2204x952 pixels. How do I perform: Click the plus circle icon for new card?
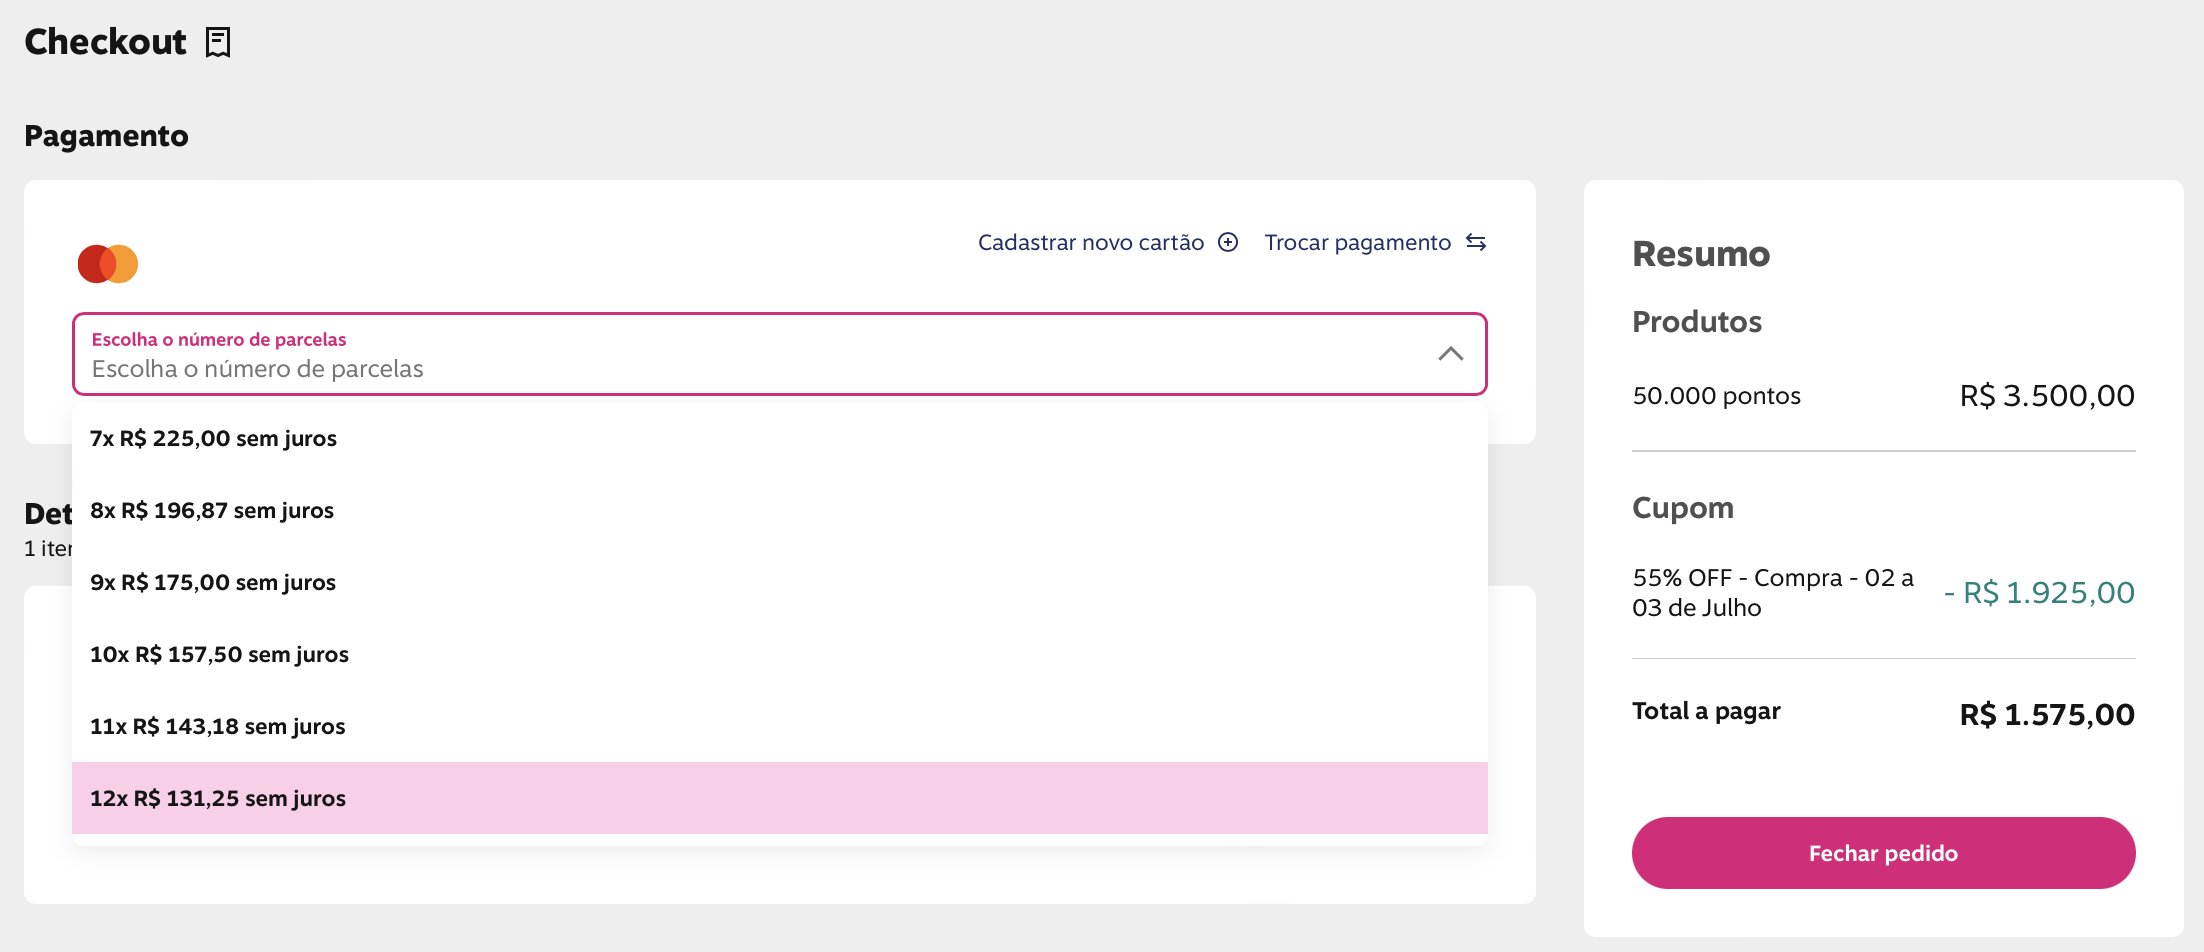1228,242
